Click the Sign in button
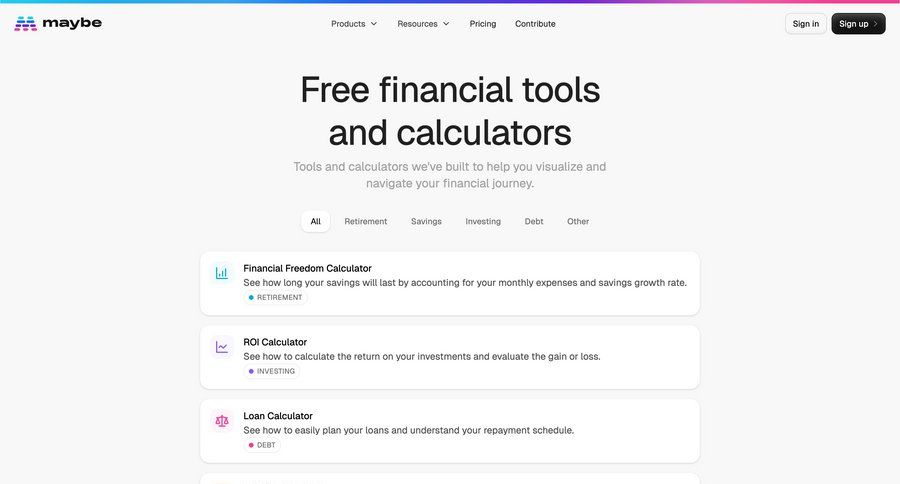 point(806,24)
